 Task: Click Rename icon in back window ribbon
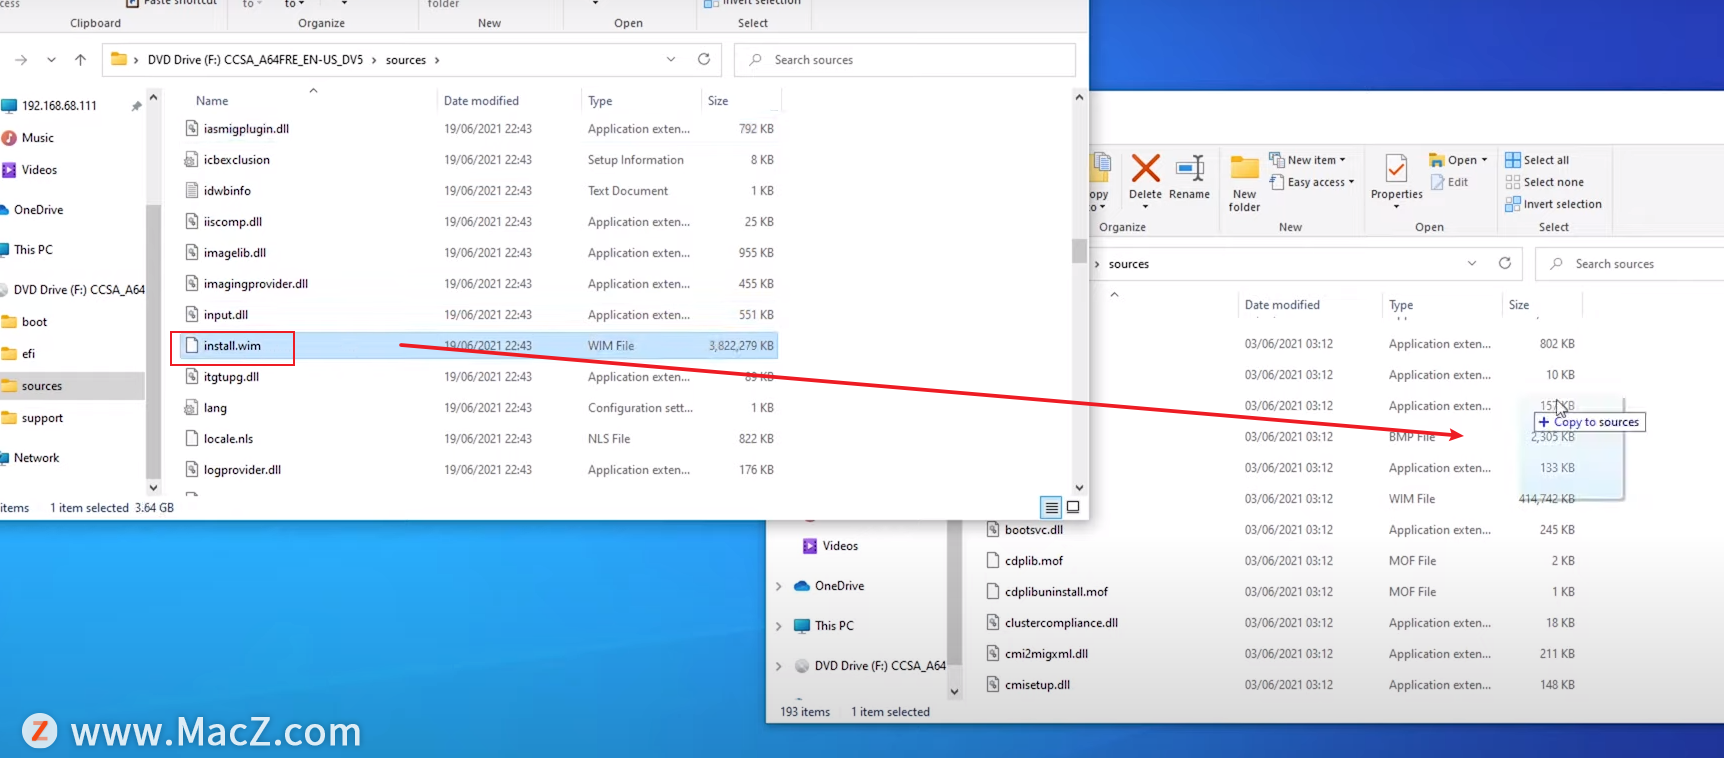pos(1190,167)
